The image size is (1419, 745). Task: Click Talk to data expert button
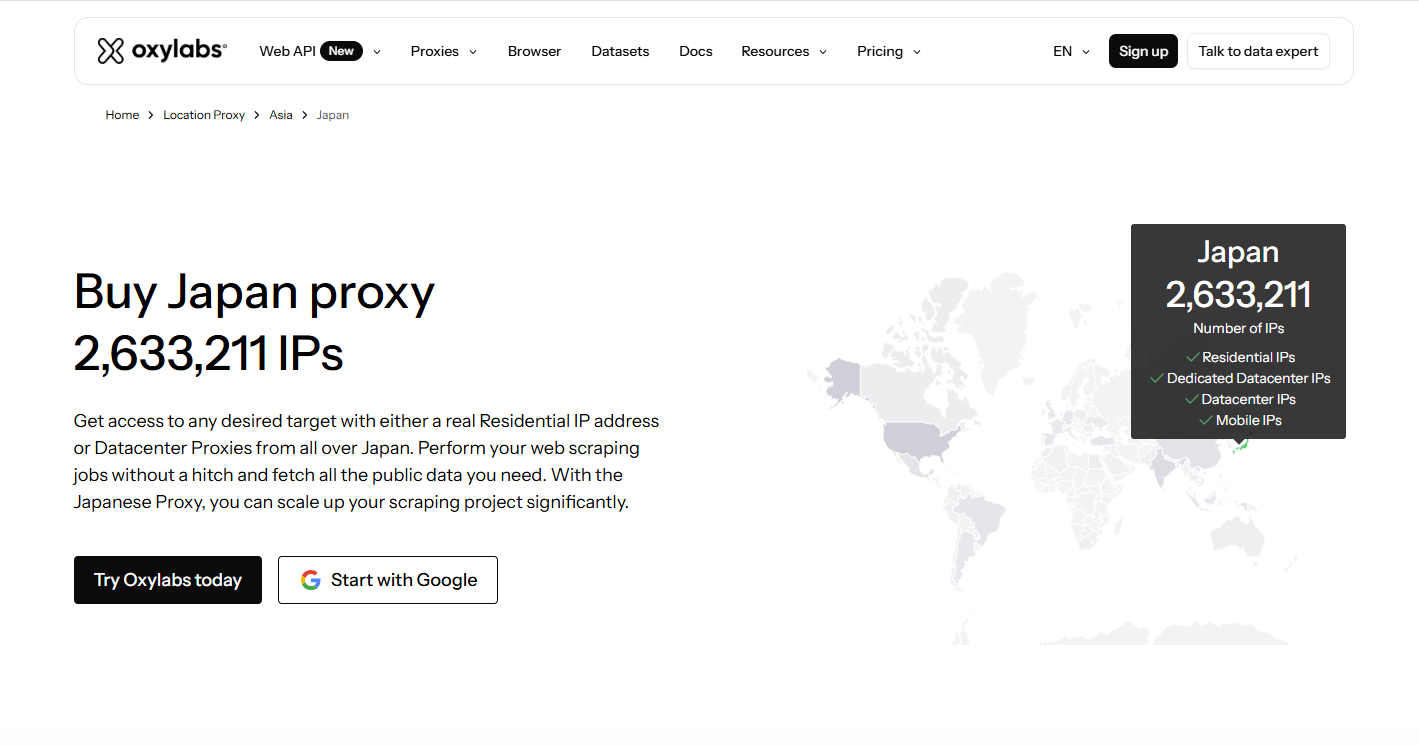[x=1258, y=51]
